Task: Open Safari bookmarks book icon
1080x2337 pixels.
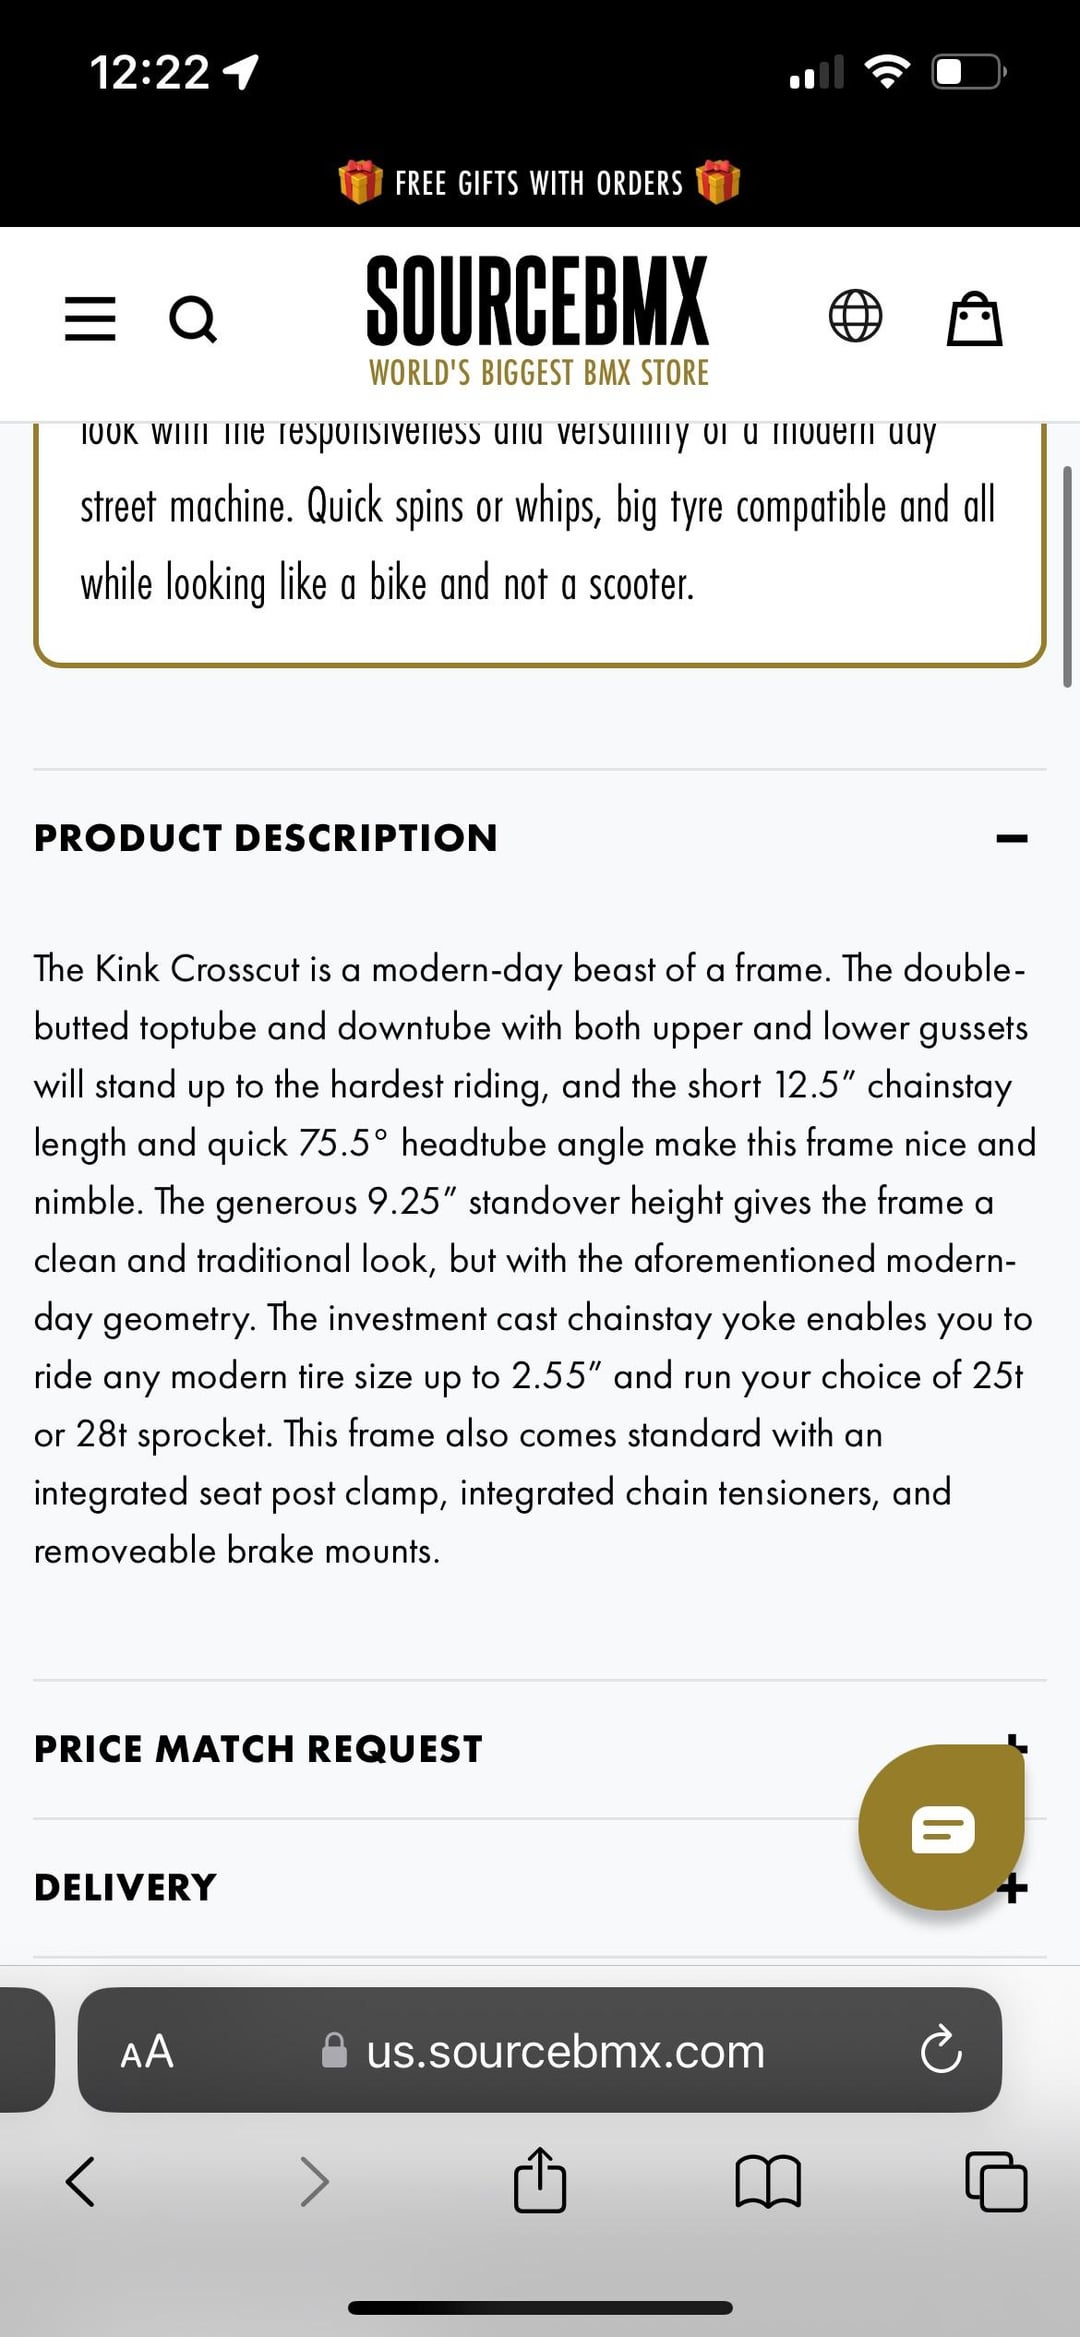Action: [768, 2181]
